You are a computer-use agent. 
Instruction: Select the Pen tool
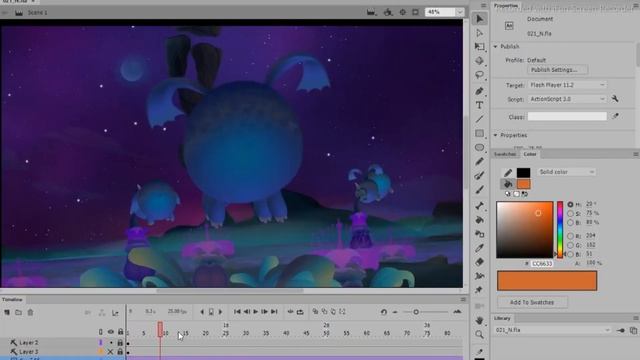[x=480, y=91]
